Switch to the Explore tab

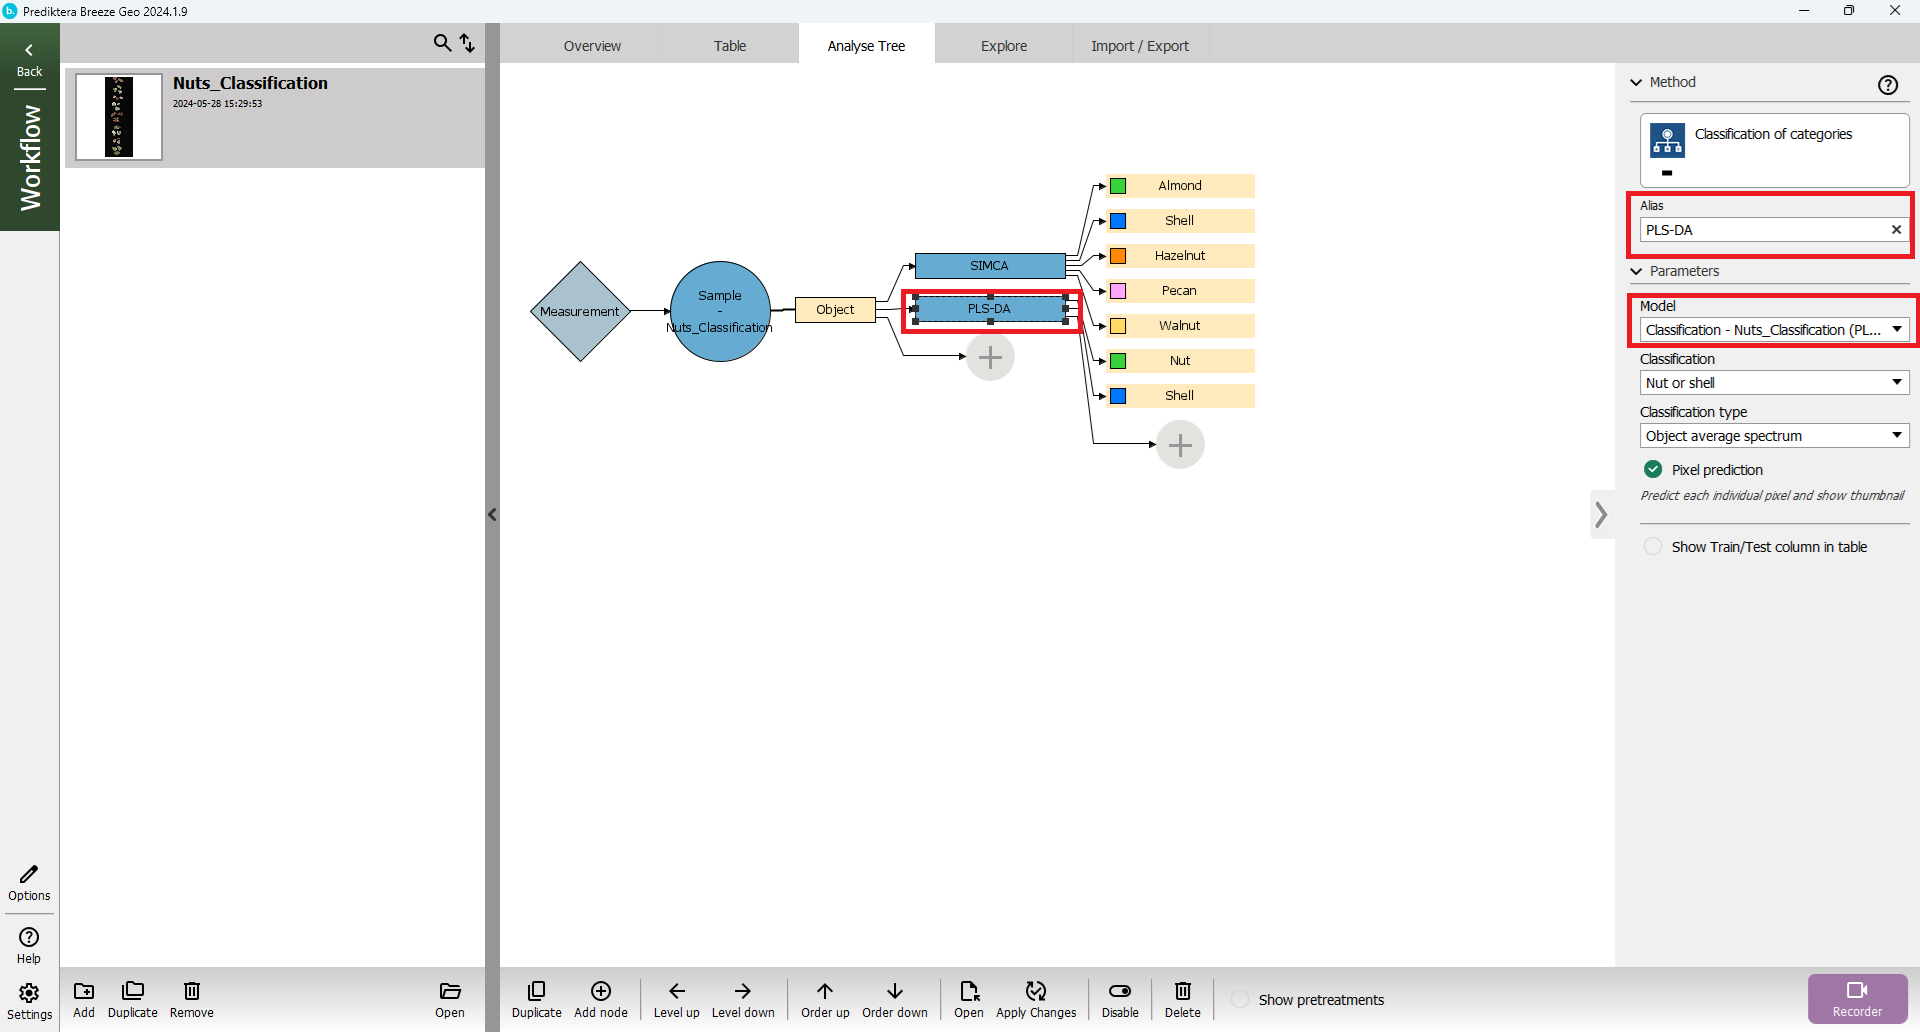pyautogui.click(x=1003, y=46)
